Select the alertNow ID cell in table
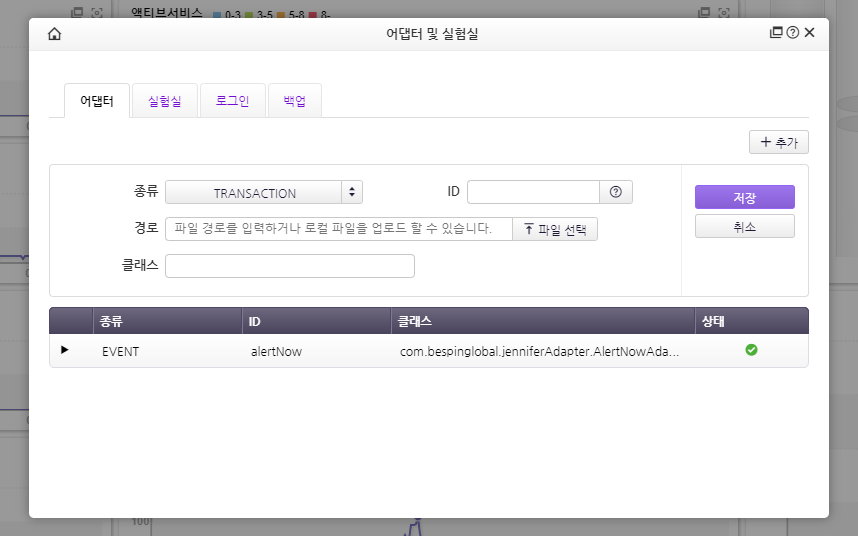This screenshot has height=536, width=858. click(276, 351)
